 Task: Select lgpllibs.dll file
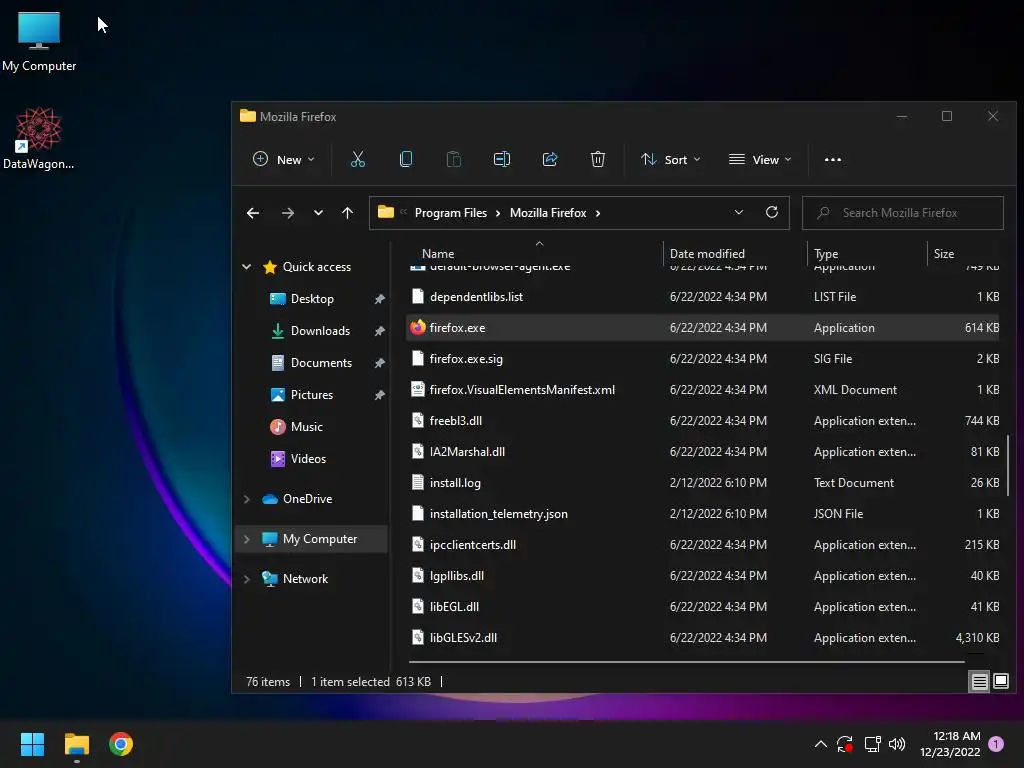703,576
